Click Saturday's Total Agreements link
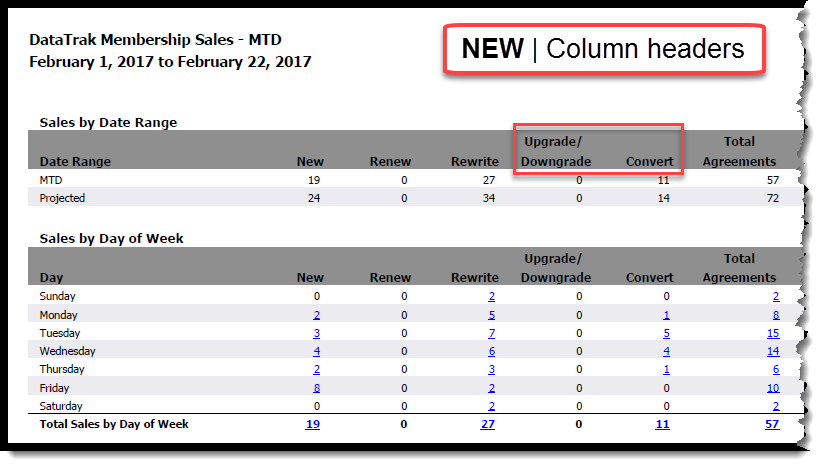 click(x=775, y=407)
